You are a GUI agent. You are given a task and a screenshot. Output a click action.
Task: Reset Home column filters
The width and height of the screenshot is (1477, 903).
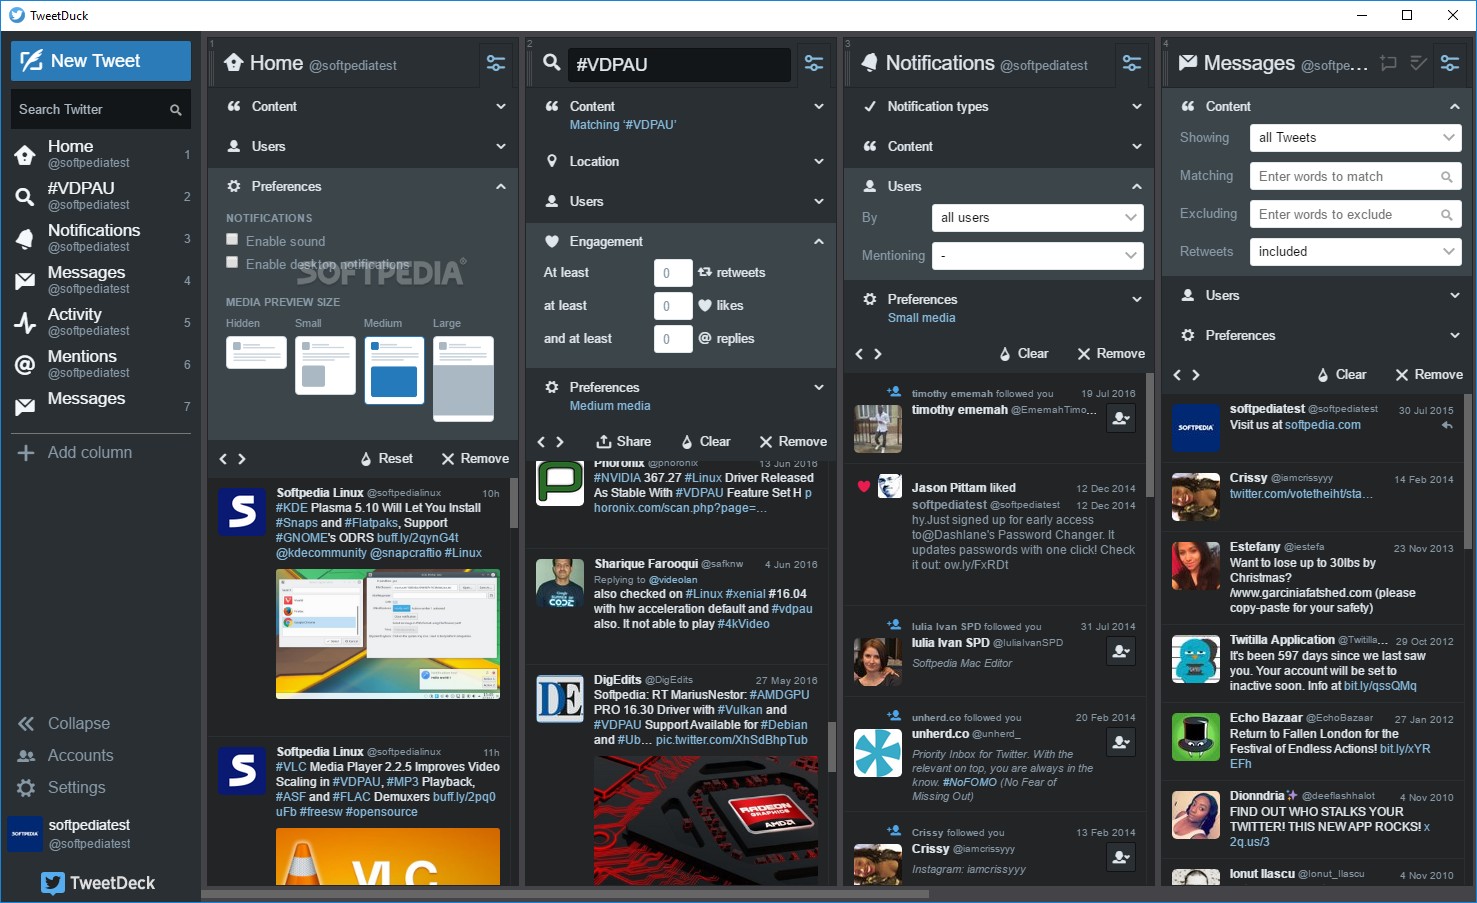point(387,459)
